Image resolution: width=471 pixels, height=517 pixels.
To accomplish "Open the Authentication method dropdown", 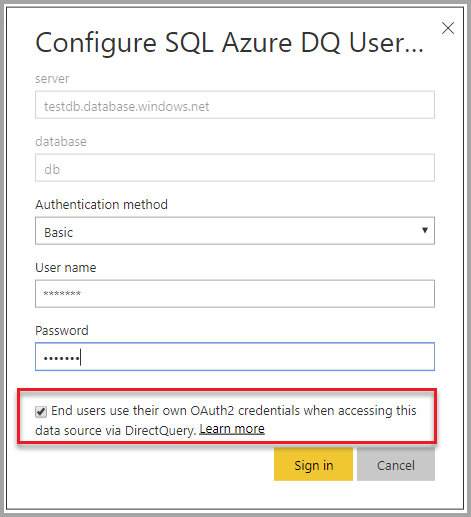I will (235, 231).
